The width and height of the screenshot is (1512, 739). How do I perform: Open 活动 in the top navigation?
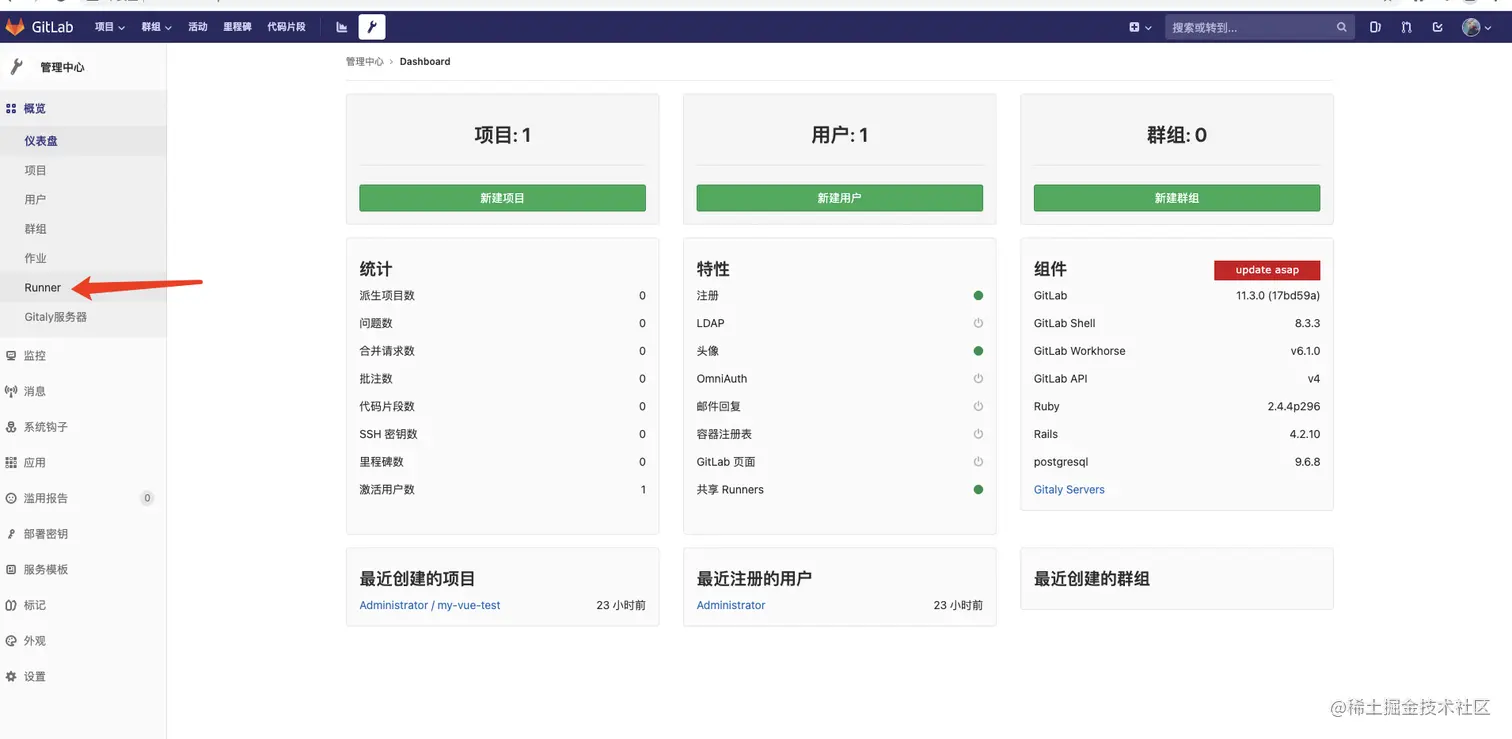tap(198, 27)
